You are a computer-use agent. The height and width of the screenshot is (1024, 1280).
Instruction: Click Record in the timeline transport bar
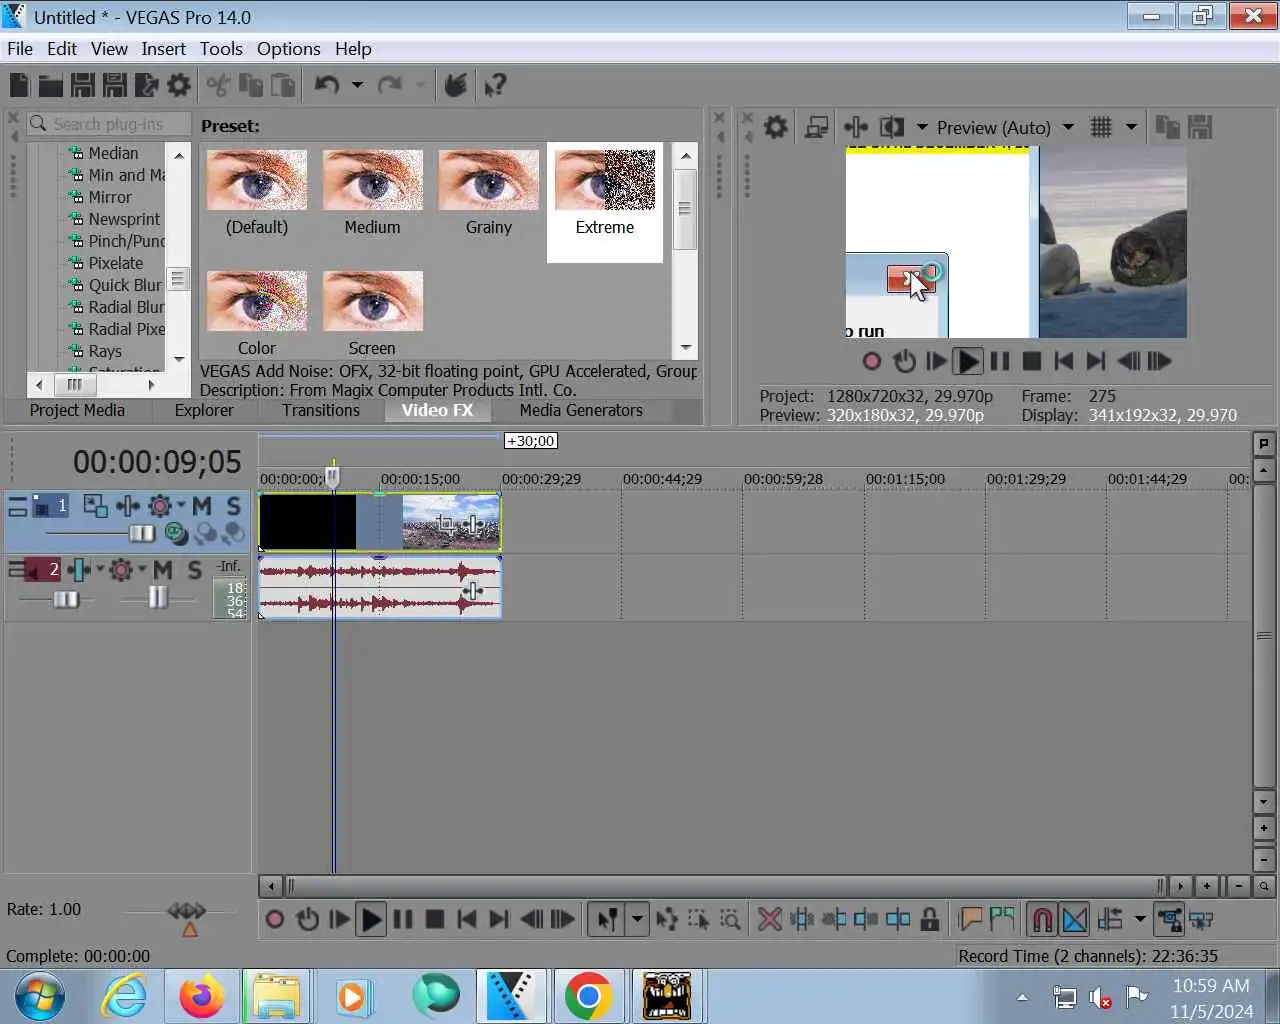pyautogui.click(x=275, y=919)
